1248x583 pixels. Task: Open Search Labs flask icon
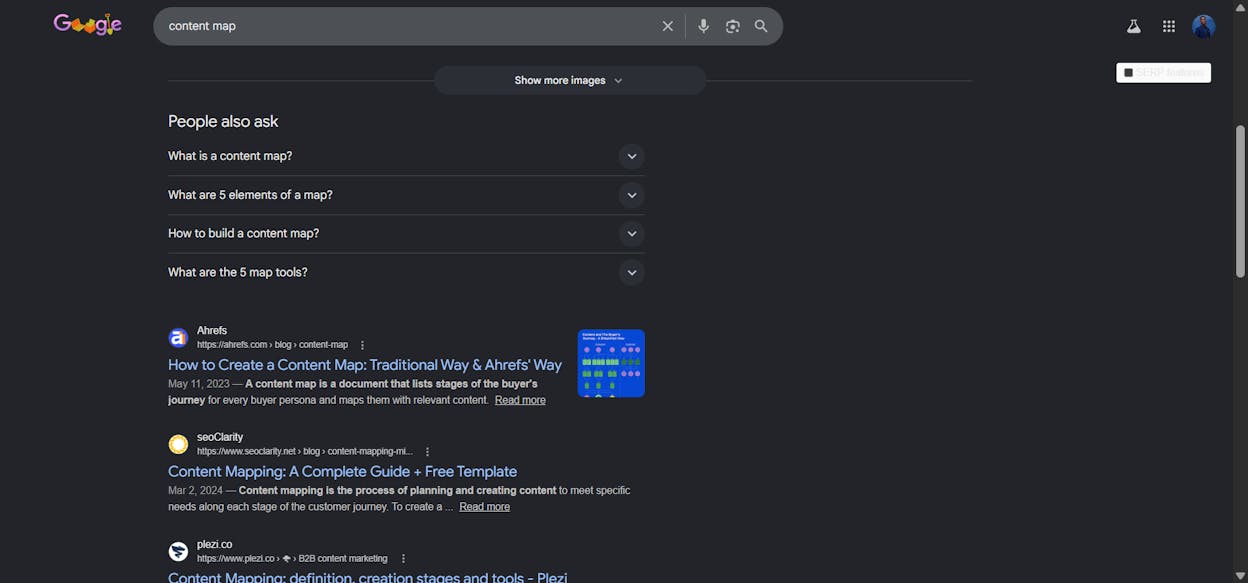[1133, 27]
